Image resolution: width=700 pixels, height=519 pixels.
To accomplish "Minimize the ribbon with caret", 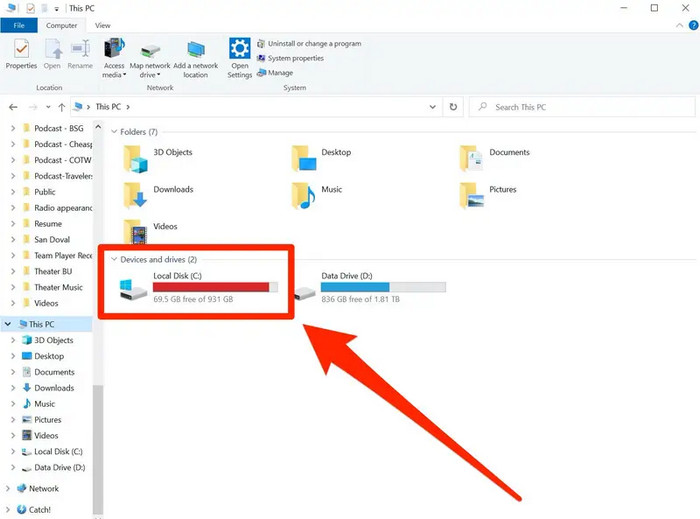I will [679, 25].
